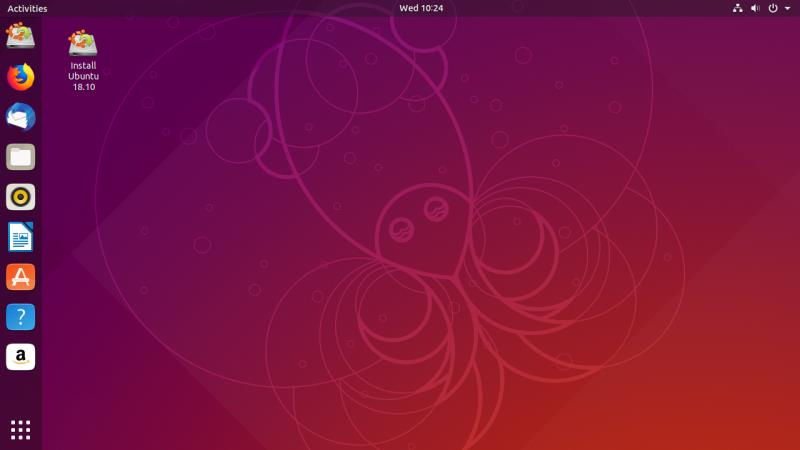Select the "Install Ubuntu 18.10" desktop label
The height and width of the screenshot is (450, 800).
tap(83, 76)
